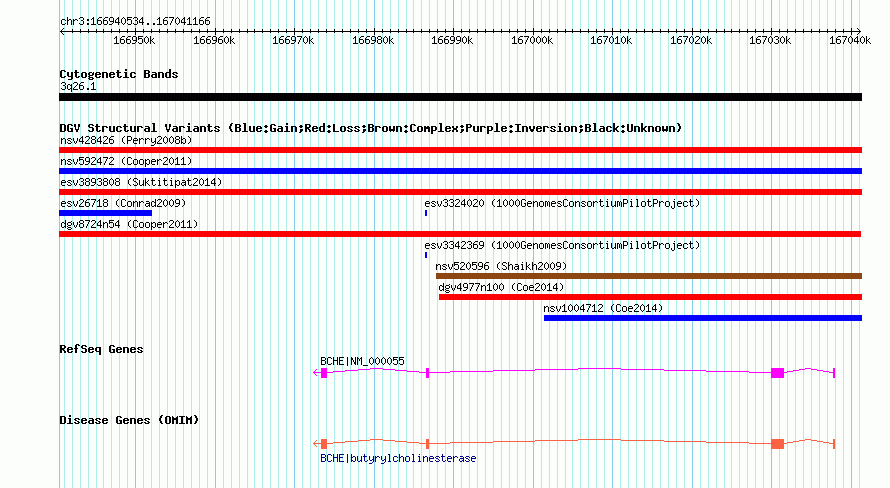Click the blue nsv592472 gain bar
The height and width of the screenshot is (488, 890).
coord(460,171)
